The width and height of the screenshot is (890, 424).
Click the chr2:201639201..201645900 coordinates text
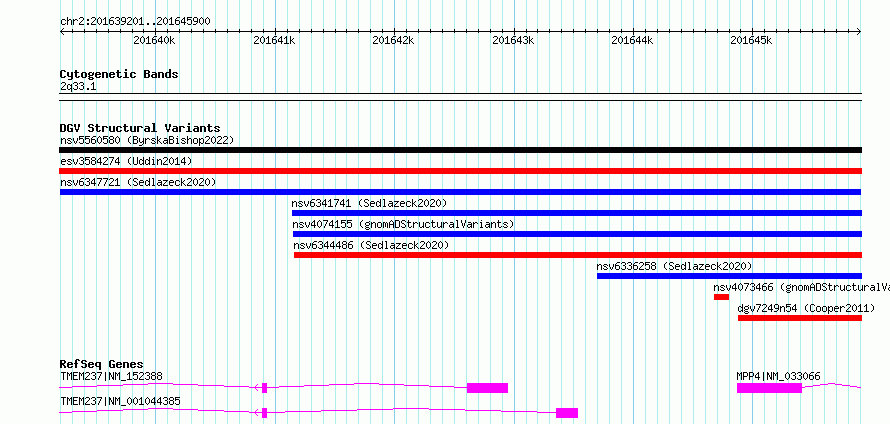(135, 22)
